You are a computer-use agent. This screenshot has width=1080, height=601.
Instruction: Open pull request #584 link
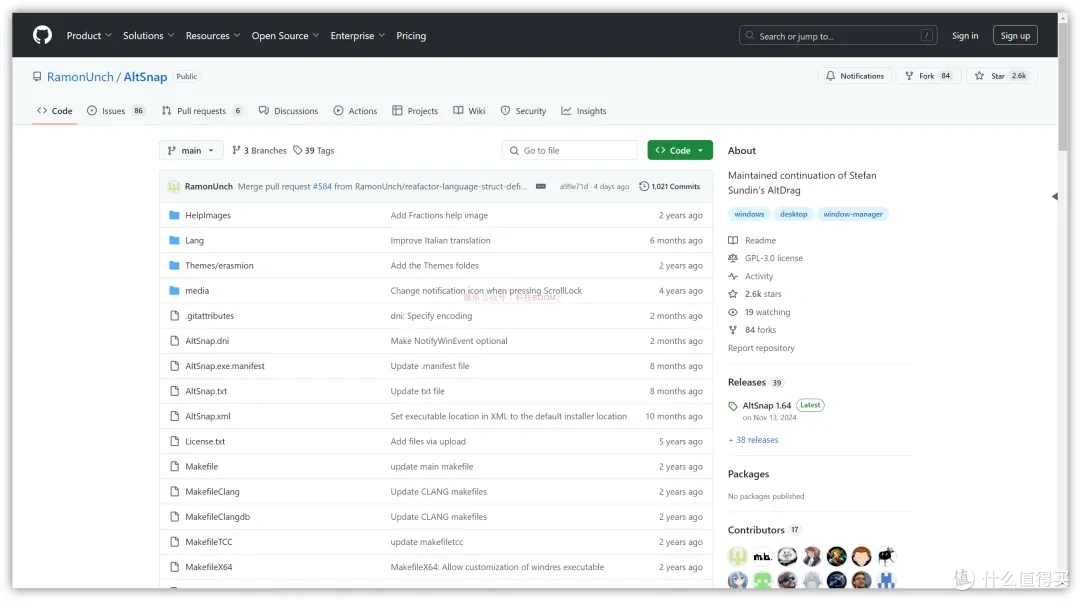(x=322, y=187)
